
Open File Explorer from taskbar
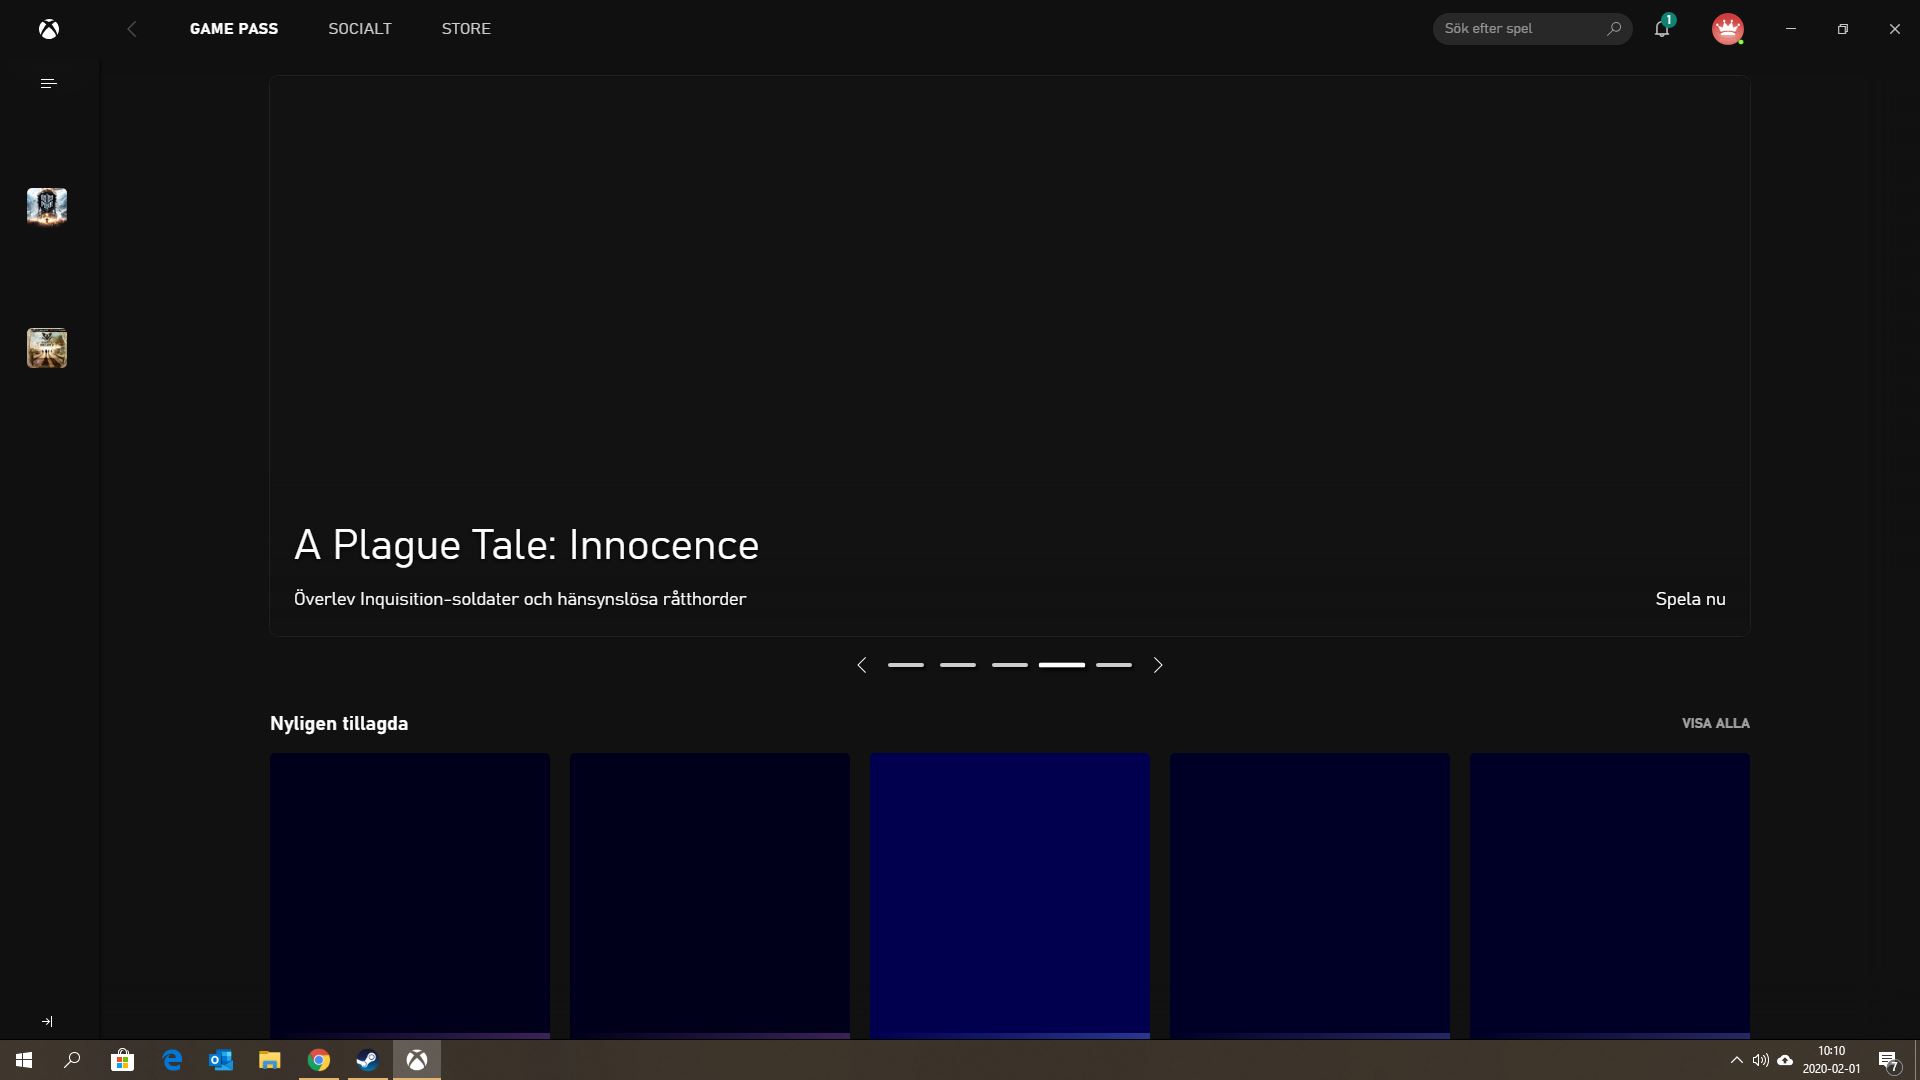click(x=270, y=1060)
